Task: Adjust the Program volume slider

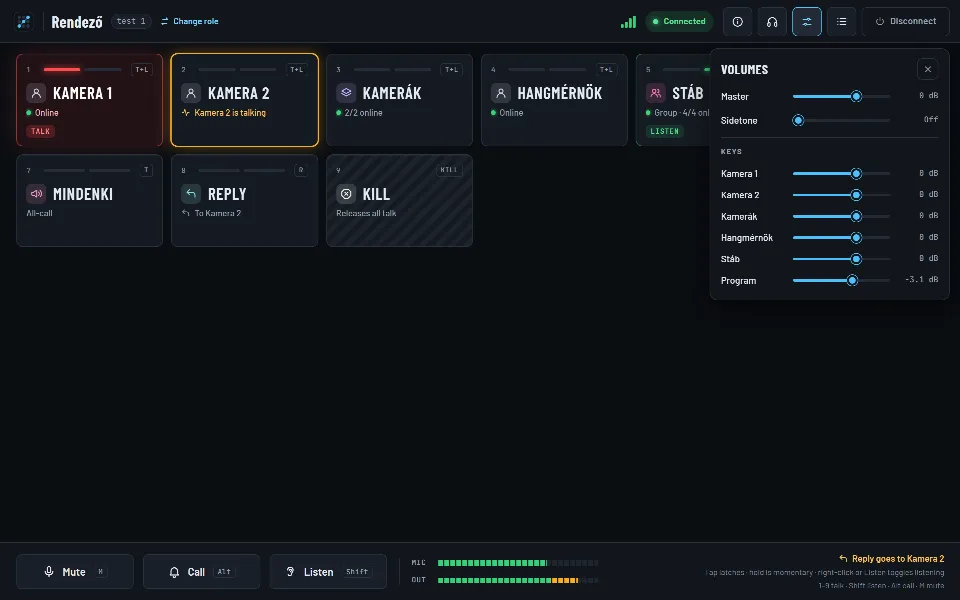Action: pyautogui.click(x=841, y=280)
